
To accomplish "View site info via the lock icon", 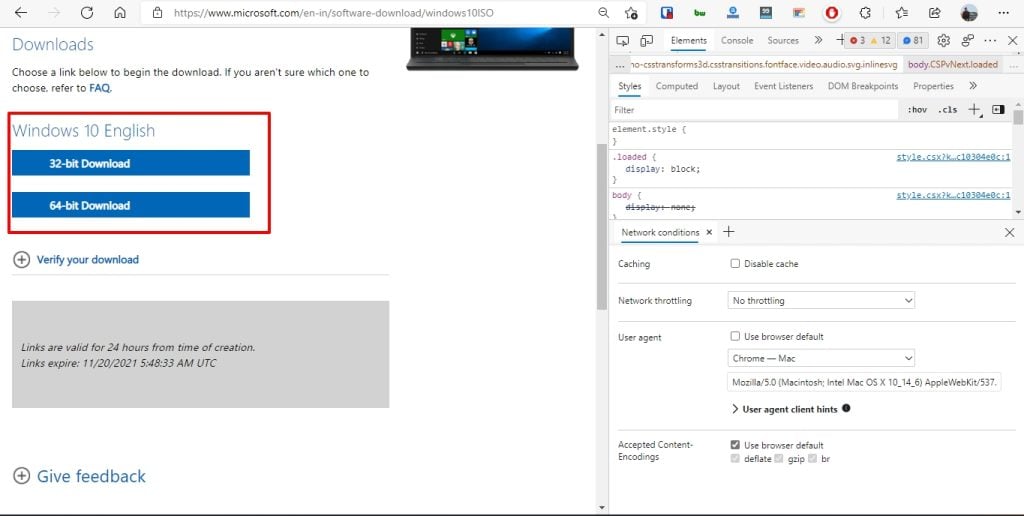I will [x=157, y=12].
